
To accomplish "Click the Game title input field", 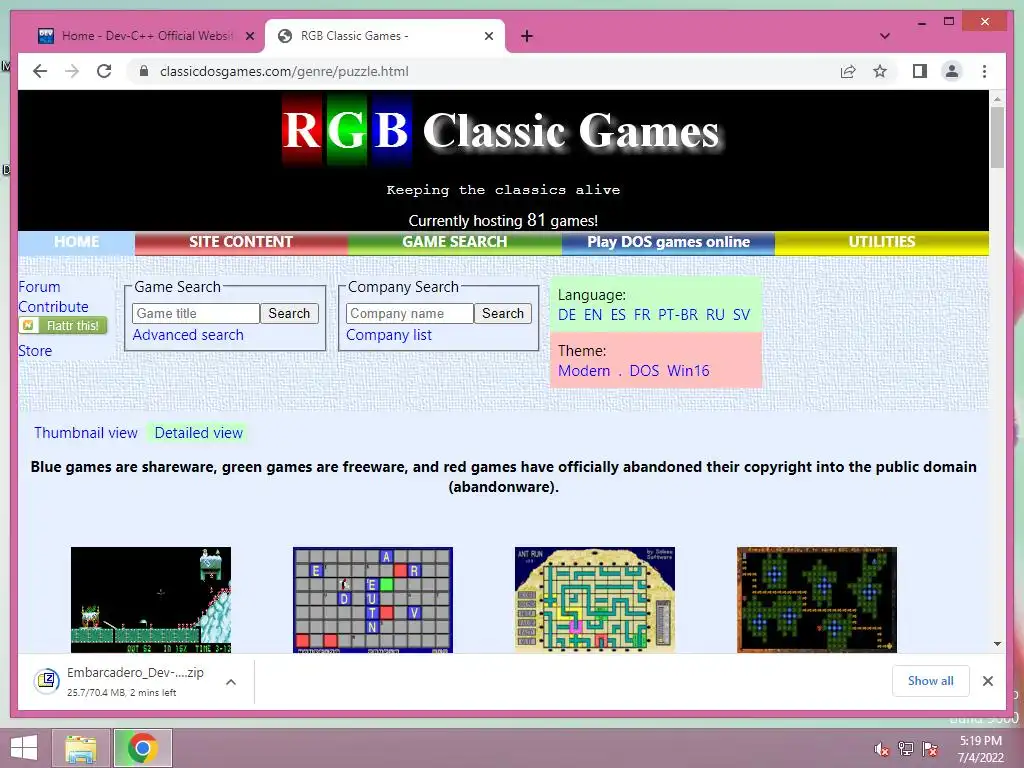I will tap(196, 313).
